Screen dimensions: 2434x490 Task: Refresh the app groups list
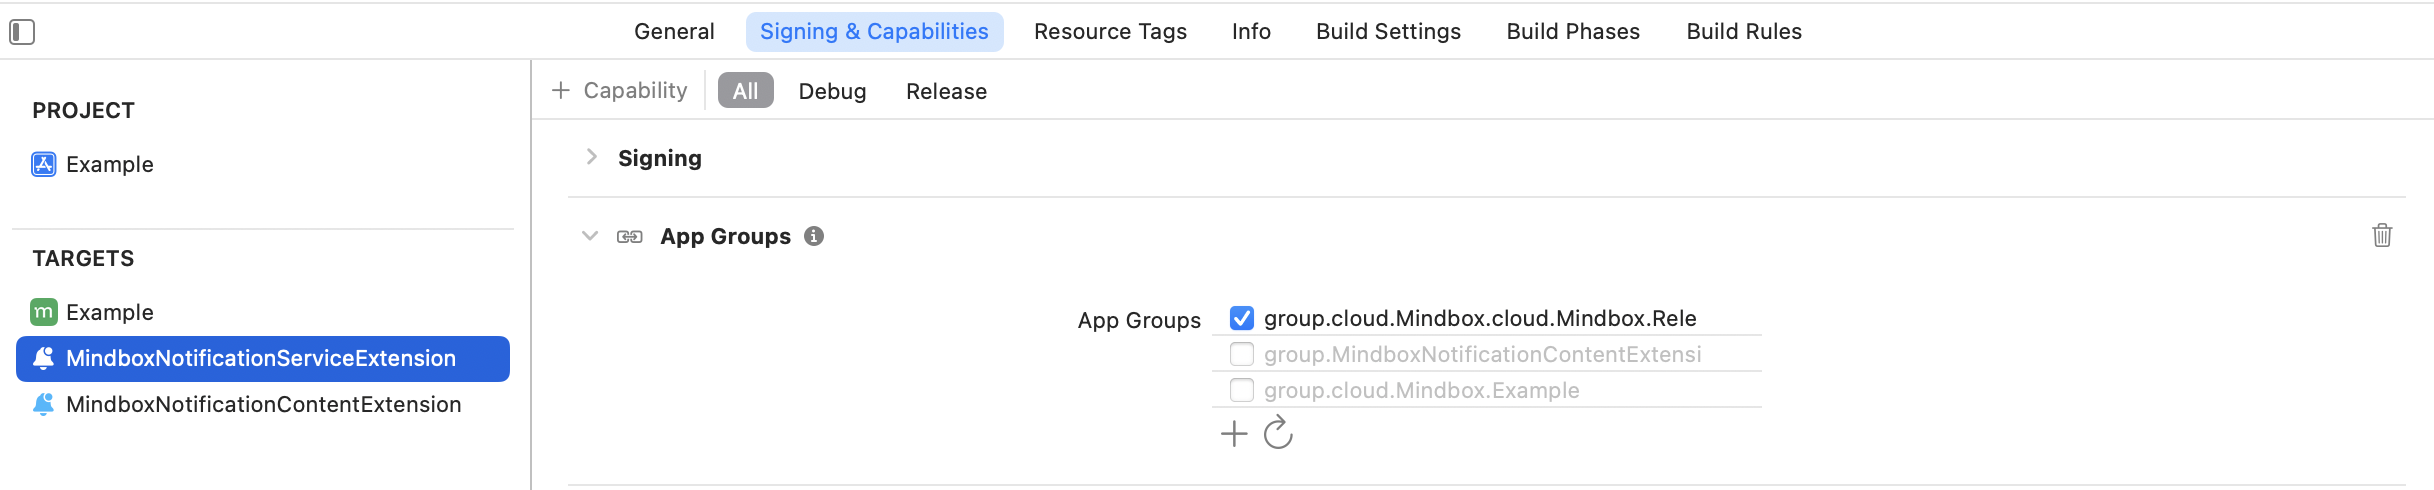(x=1278, y=433)
